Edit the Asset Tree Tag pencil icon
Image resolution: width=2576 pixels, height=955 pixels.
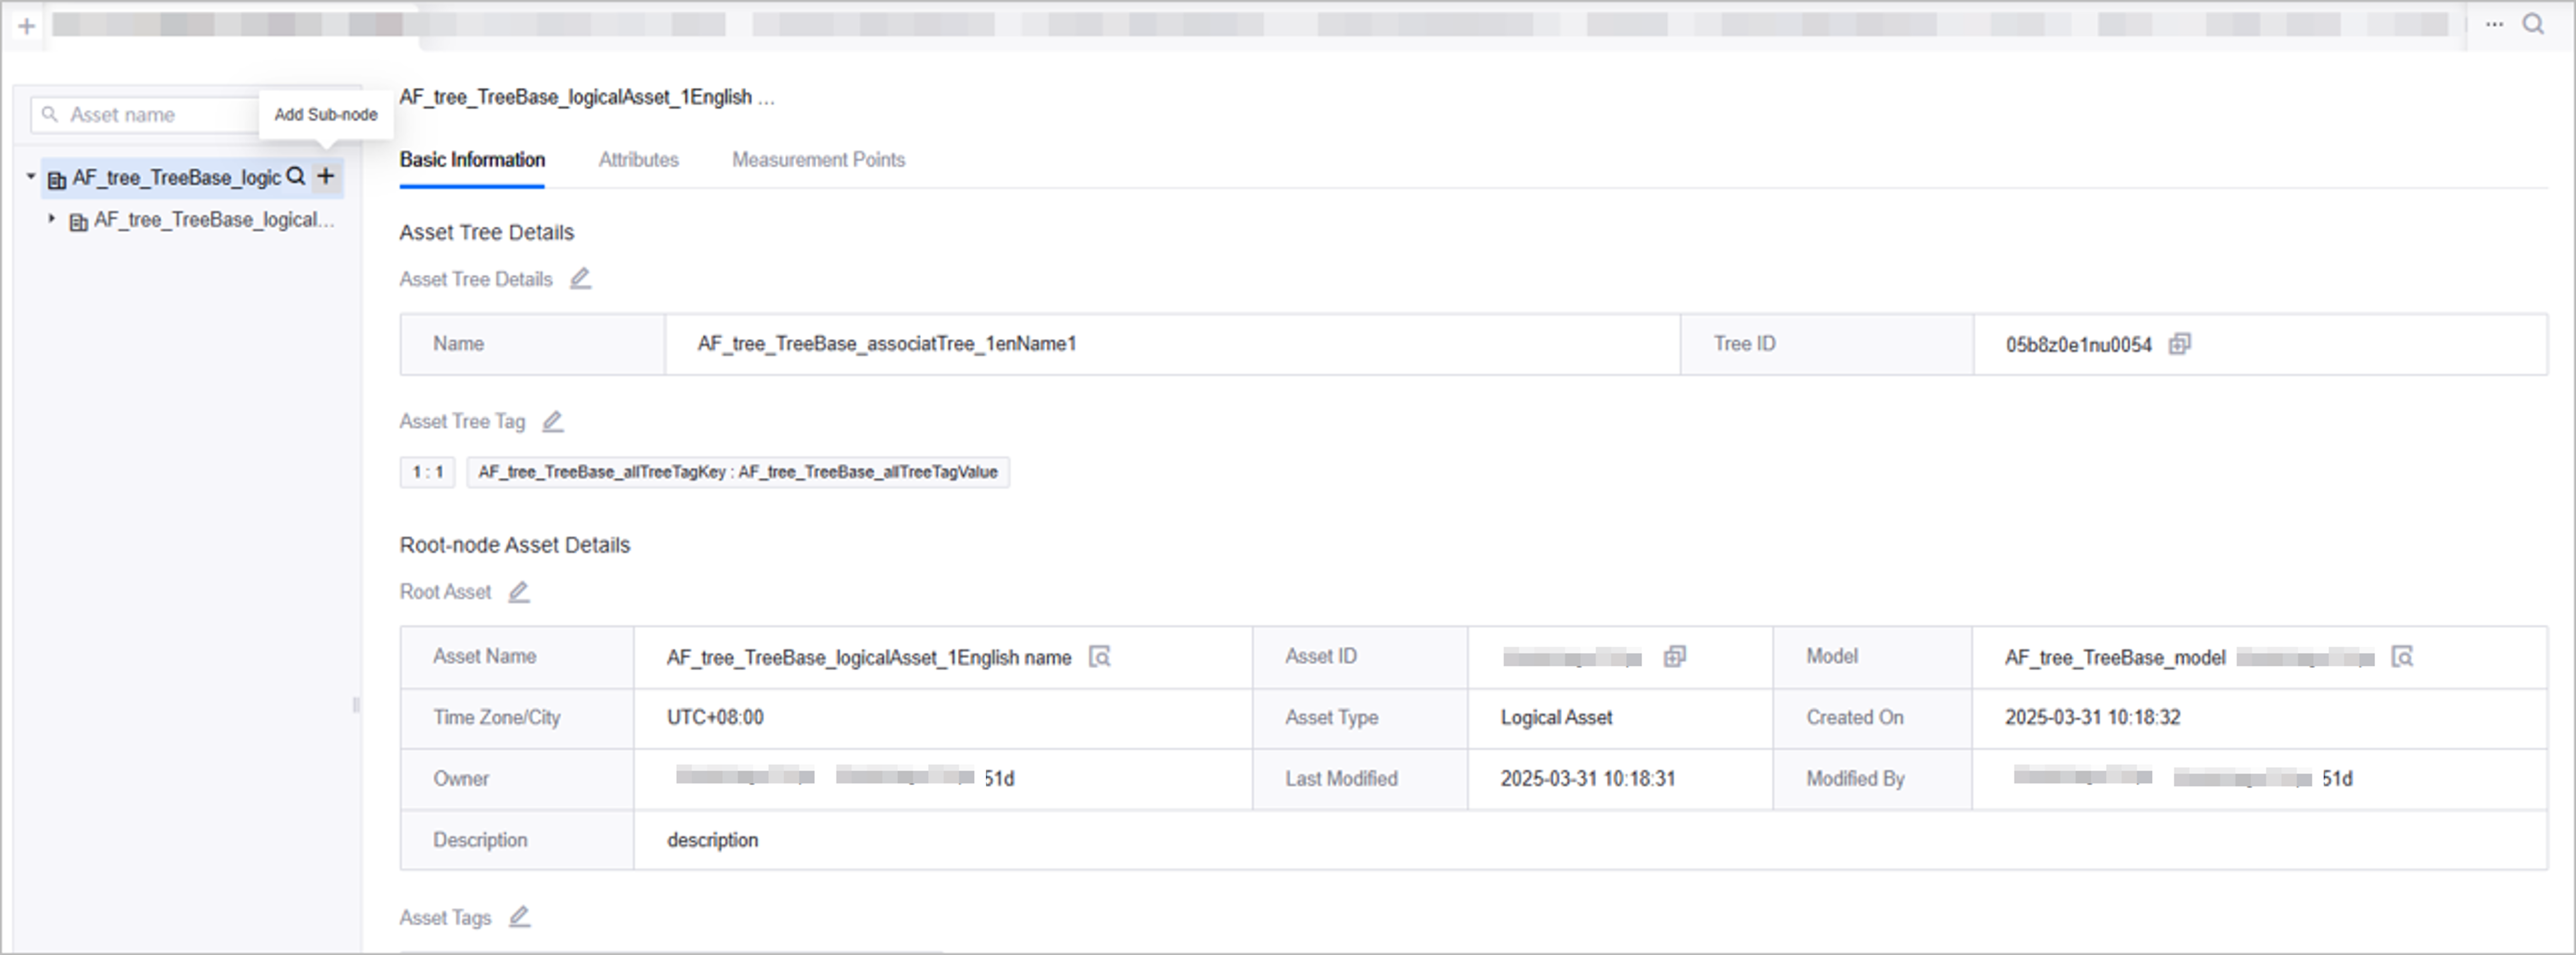(x=553, y=422)
